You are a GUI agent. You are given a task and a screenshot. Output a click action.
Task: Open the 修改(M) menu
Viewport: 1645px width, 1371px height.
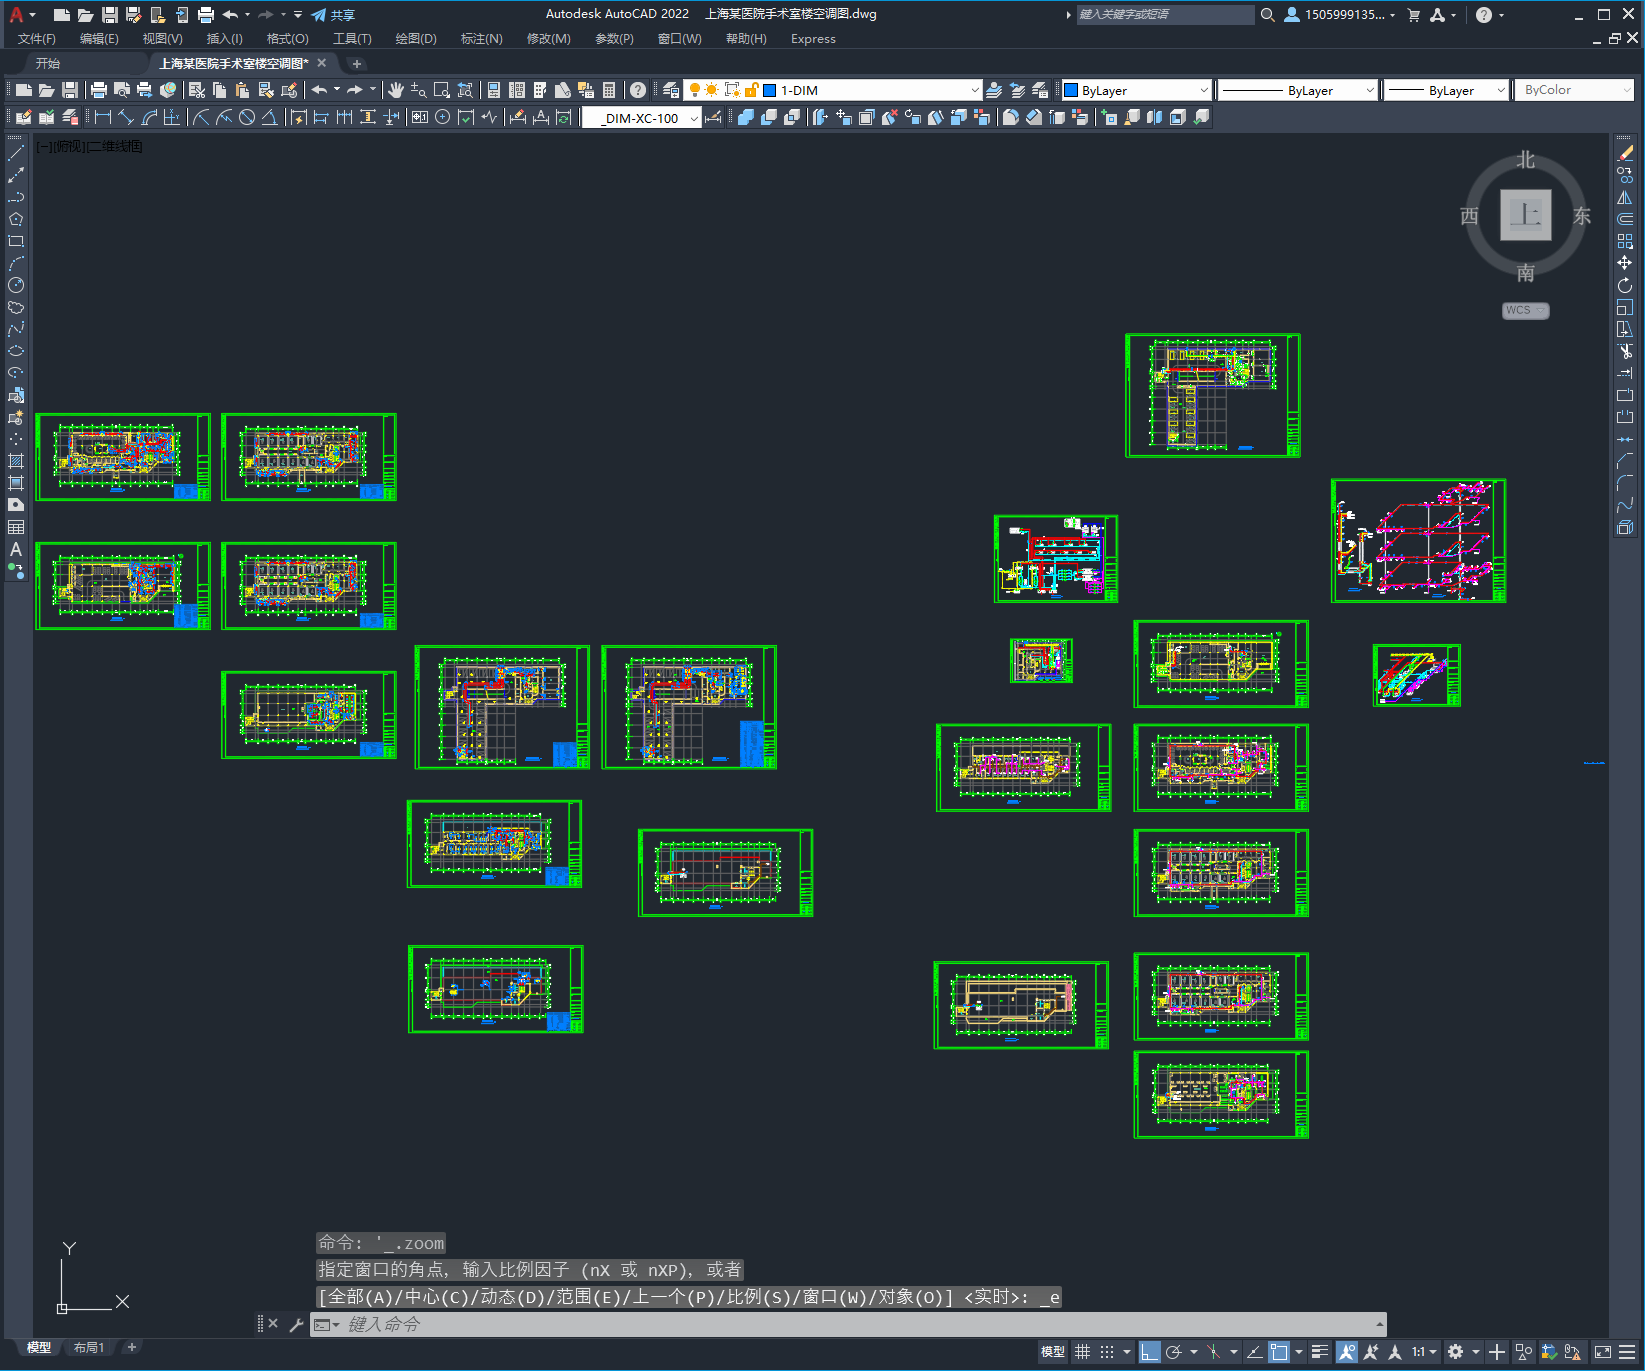pyautogui.click(x=548, y=39)
